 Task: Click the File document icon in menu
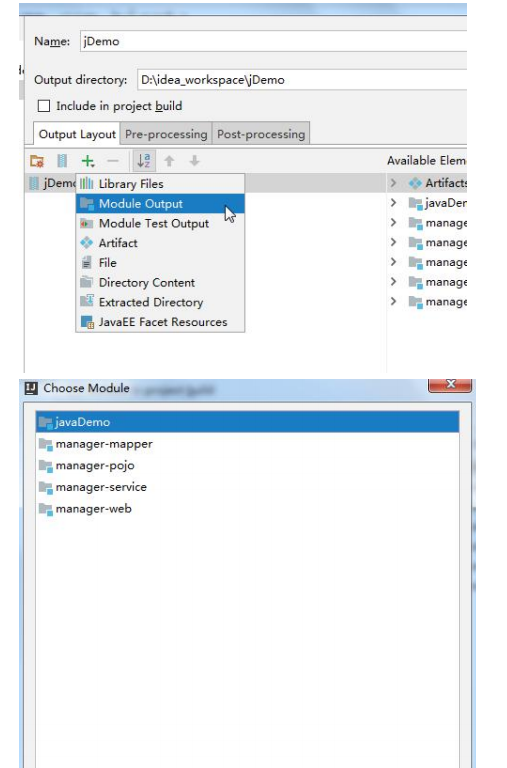click(87, 263)
